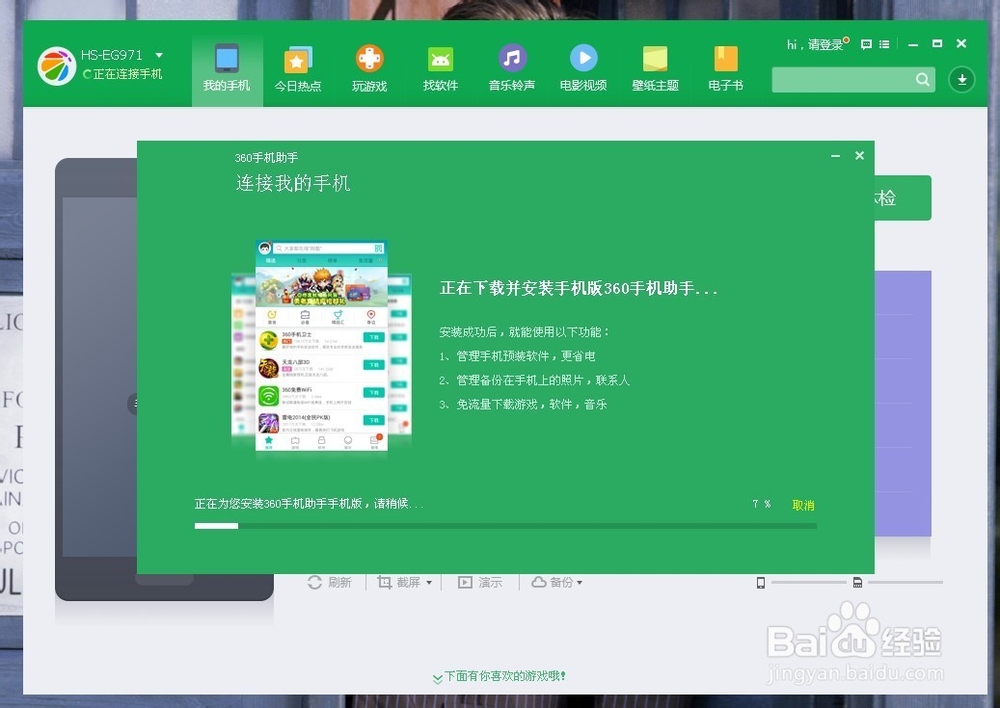Click the 7 % progress value
The height and width of the screenshot is (708, 1000).
761,504
